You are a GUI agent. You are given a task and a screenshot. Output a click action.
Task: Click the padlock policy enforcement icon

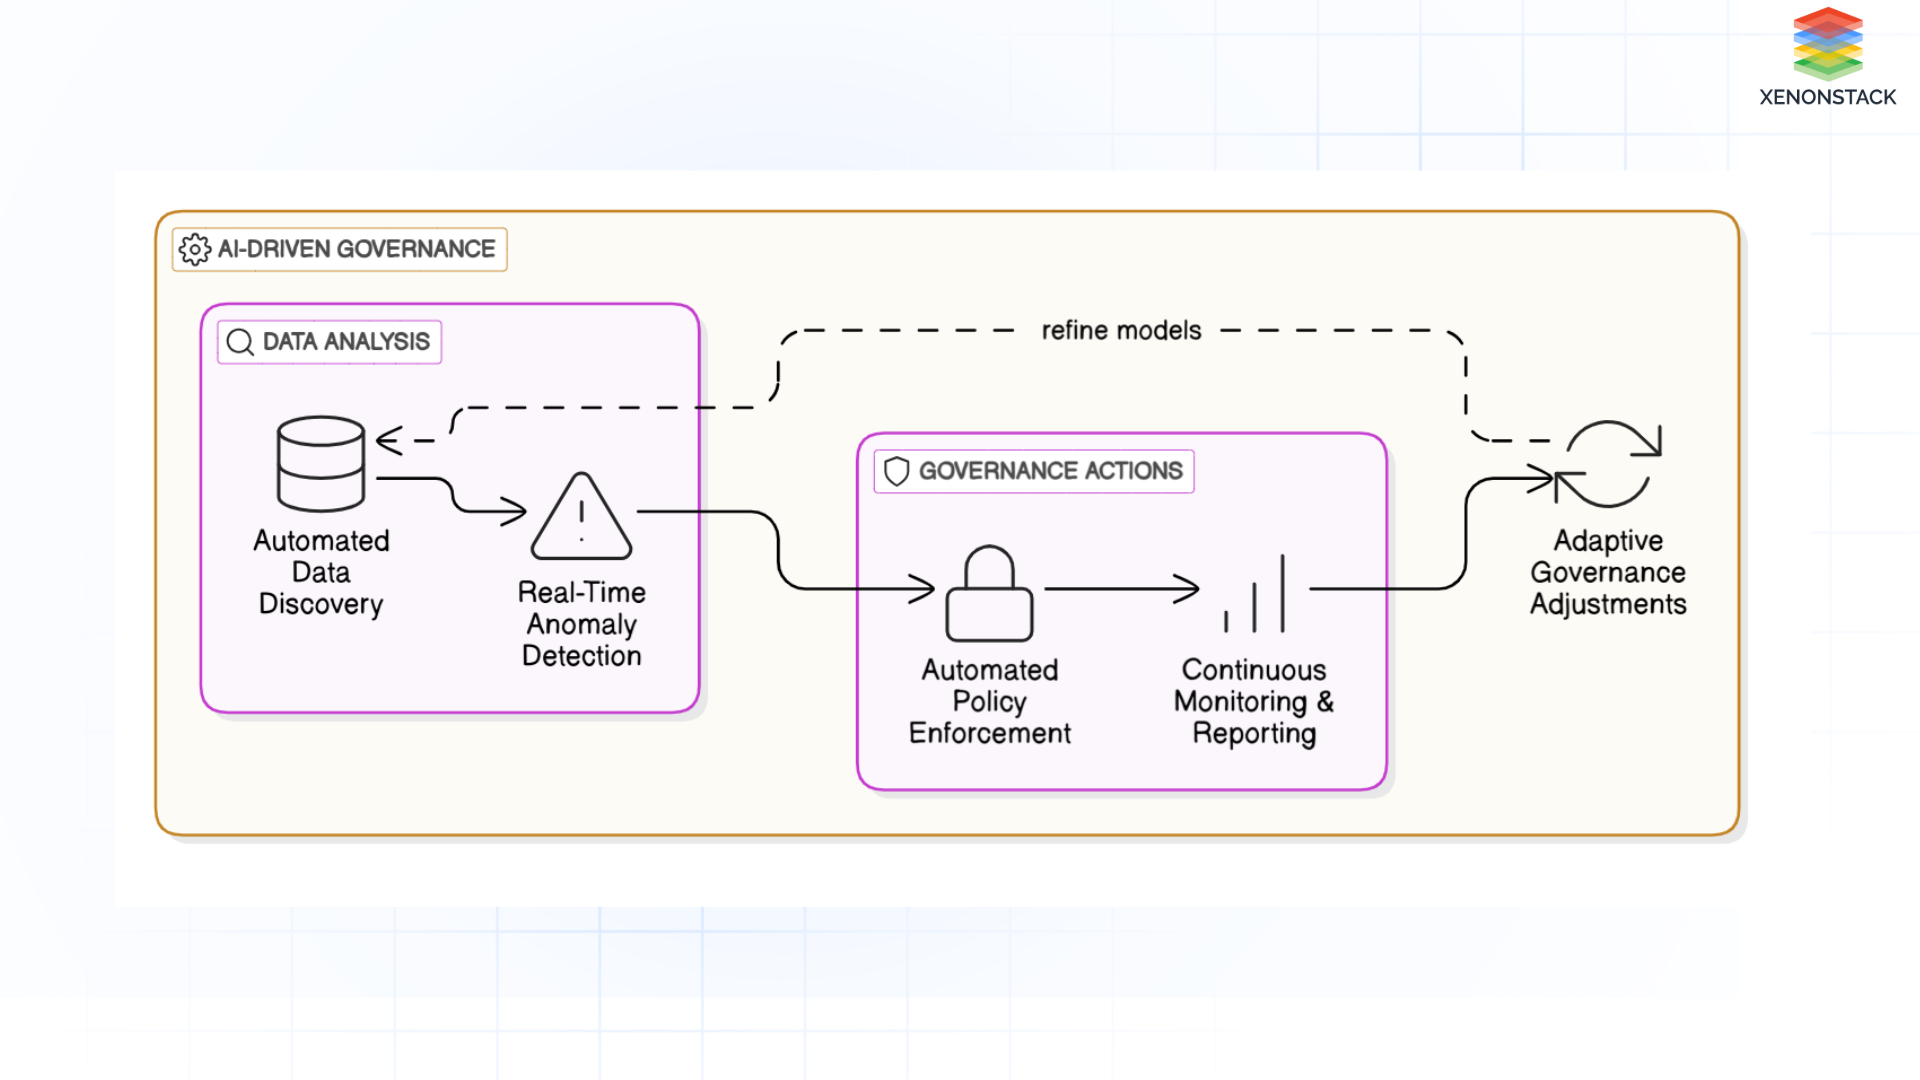pyautogui.click(x=990, y=593)
